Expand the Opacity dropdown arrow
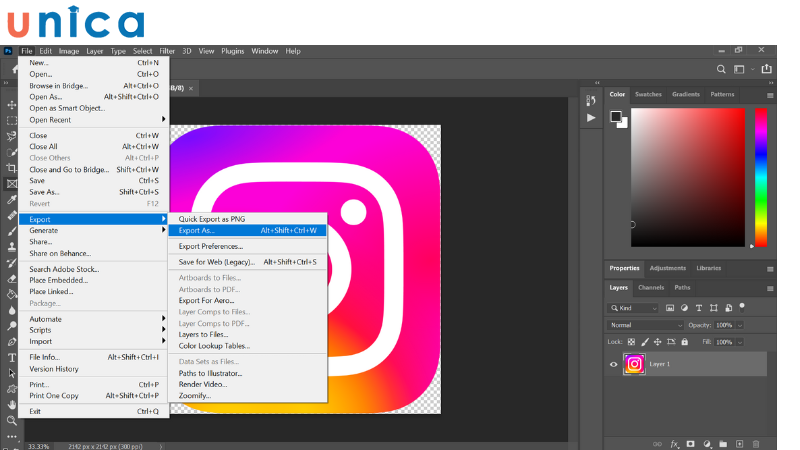 click(740, 325)
